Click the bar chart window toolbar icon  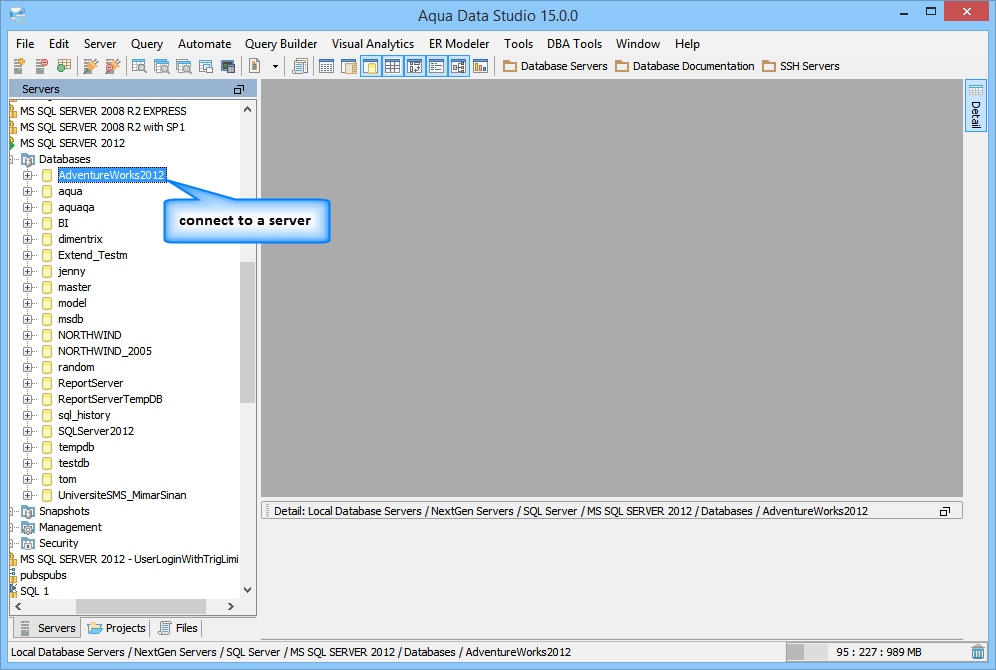click(x=481, y=66)
